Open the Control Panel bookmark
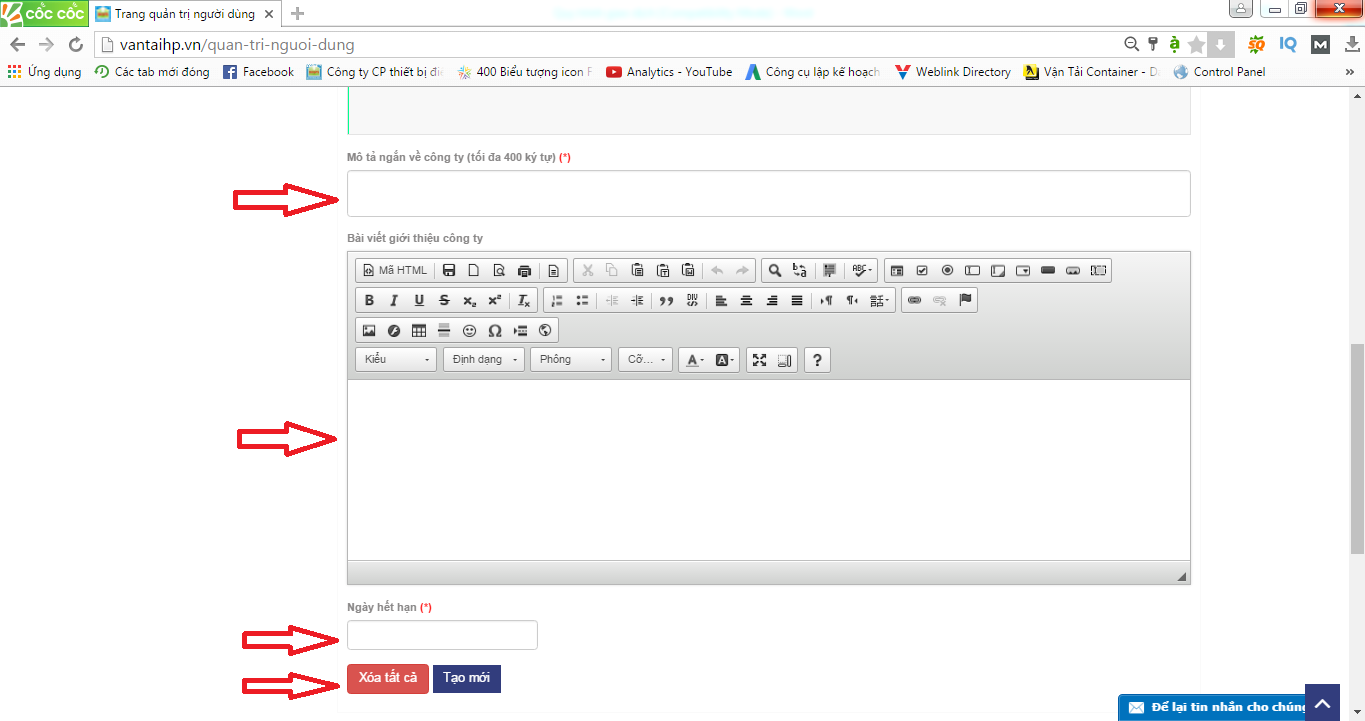The height and width of the screenshot is (721, 1365). 1219,72
